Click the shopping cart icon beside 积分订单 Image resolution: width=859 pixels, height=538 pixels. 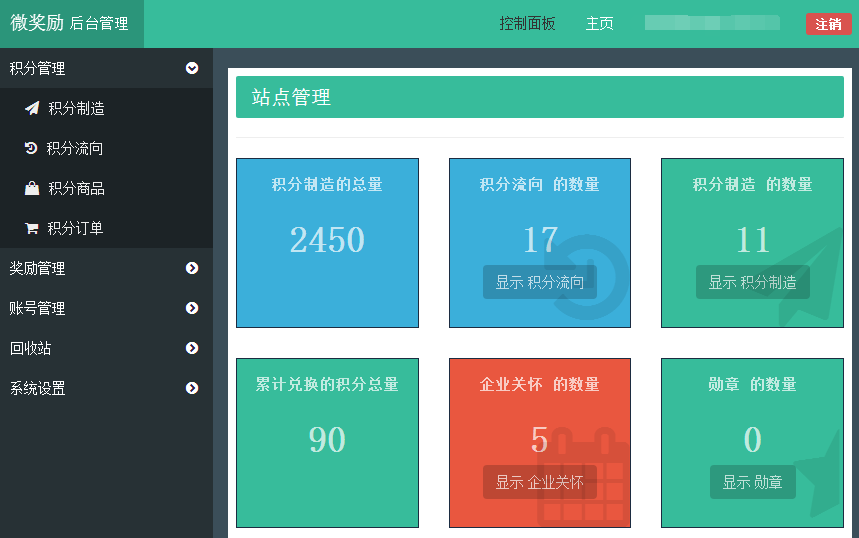point(32,228)
